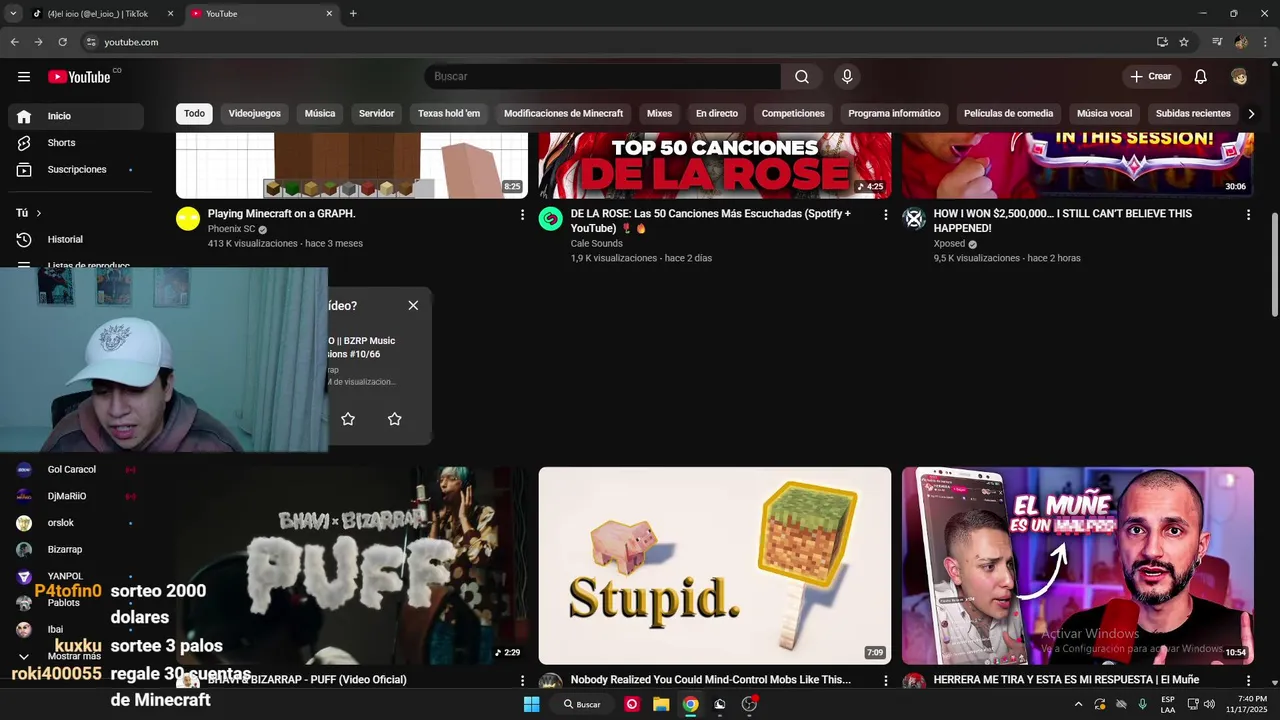Select the Películas de comedia chip
This screenshot has height=720, width=1280.
tap(1008, 114)
